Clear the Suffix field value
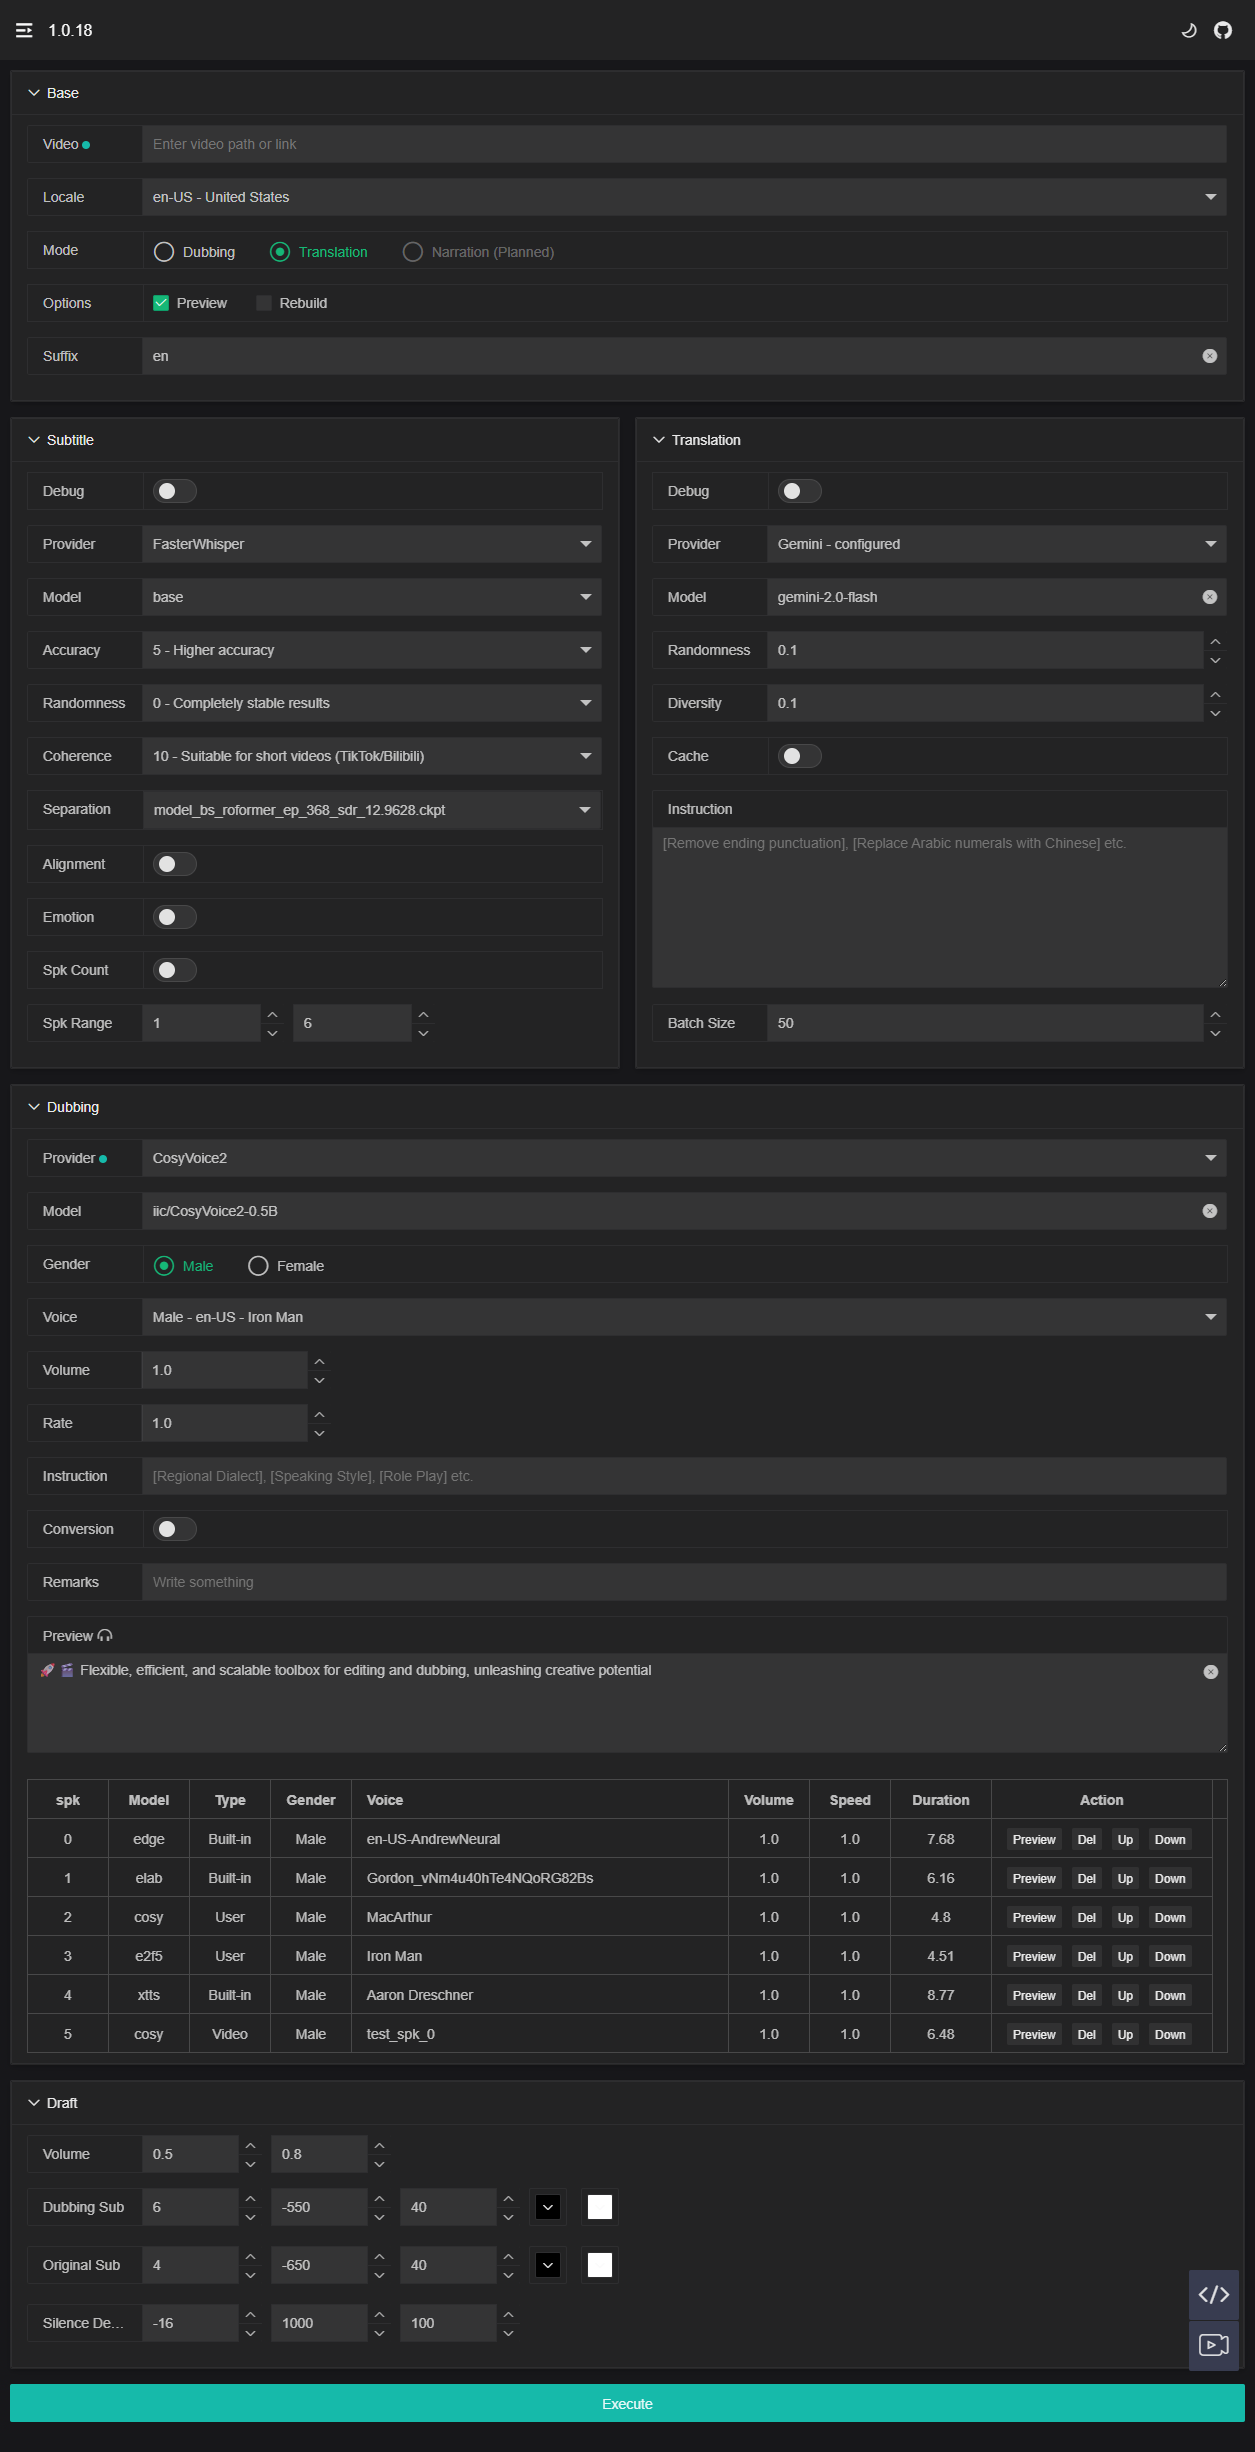The height and width of the screenshot is (2452, 1255). 1210,356
